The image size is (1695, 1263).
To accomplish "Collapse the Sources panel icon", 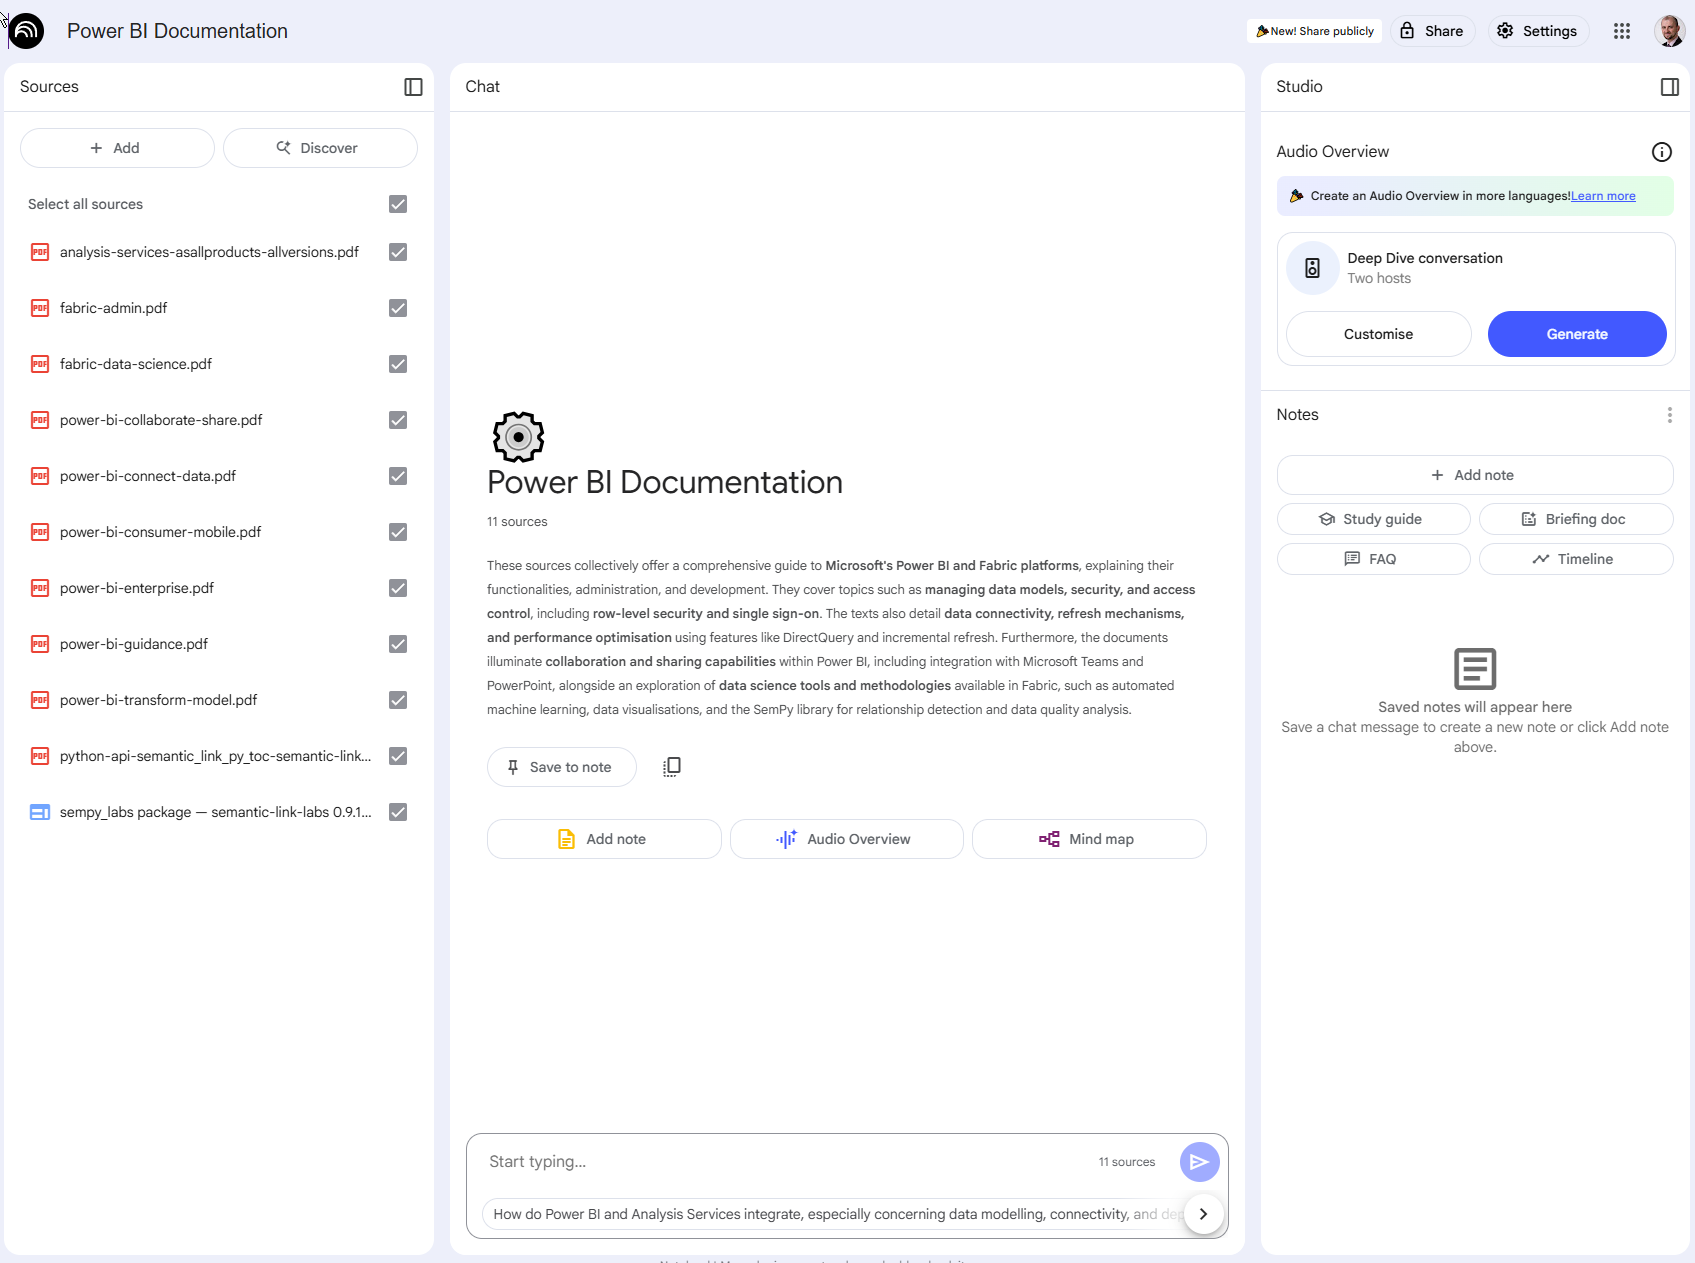I will (413, 87).
